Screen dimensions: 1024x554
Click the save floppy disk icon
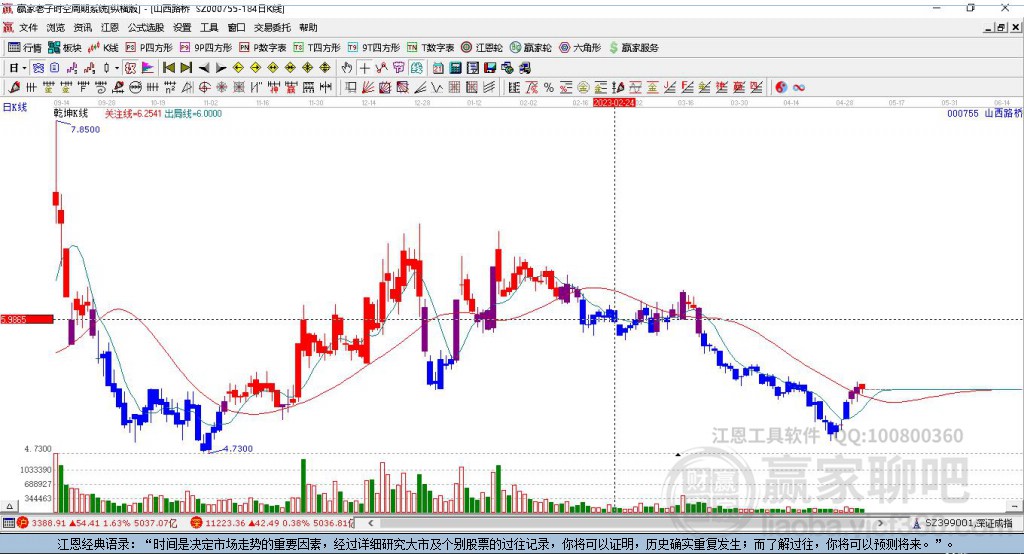pos(489,68)
